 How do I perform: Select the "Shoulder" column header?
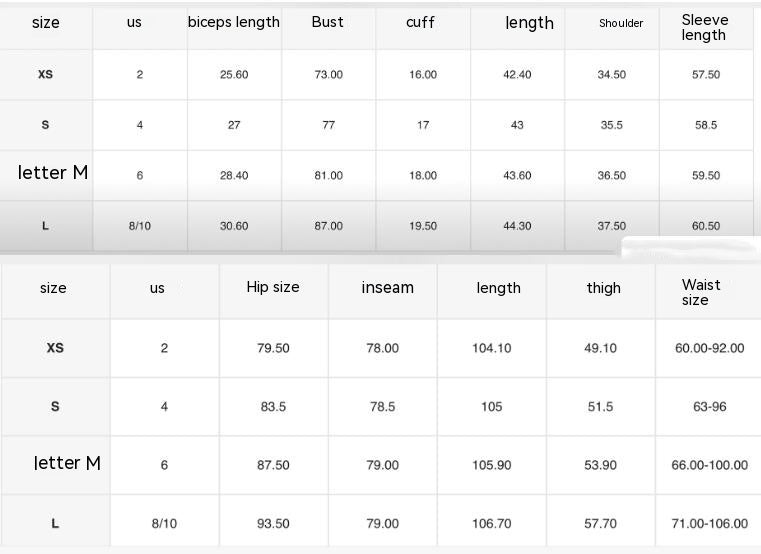coord(621,23)
